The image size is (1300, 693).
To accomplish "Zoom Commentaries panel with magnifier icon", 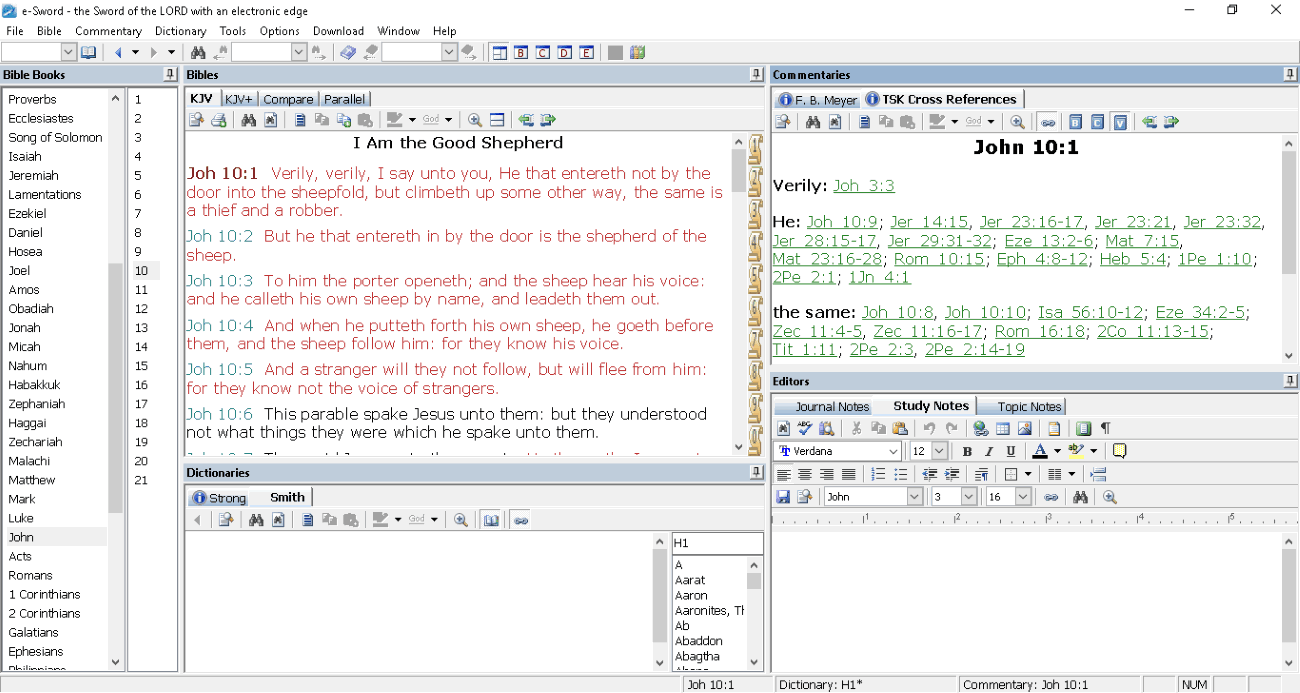I will 1017,122.
